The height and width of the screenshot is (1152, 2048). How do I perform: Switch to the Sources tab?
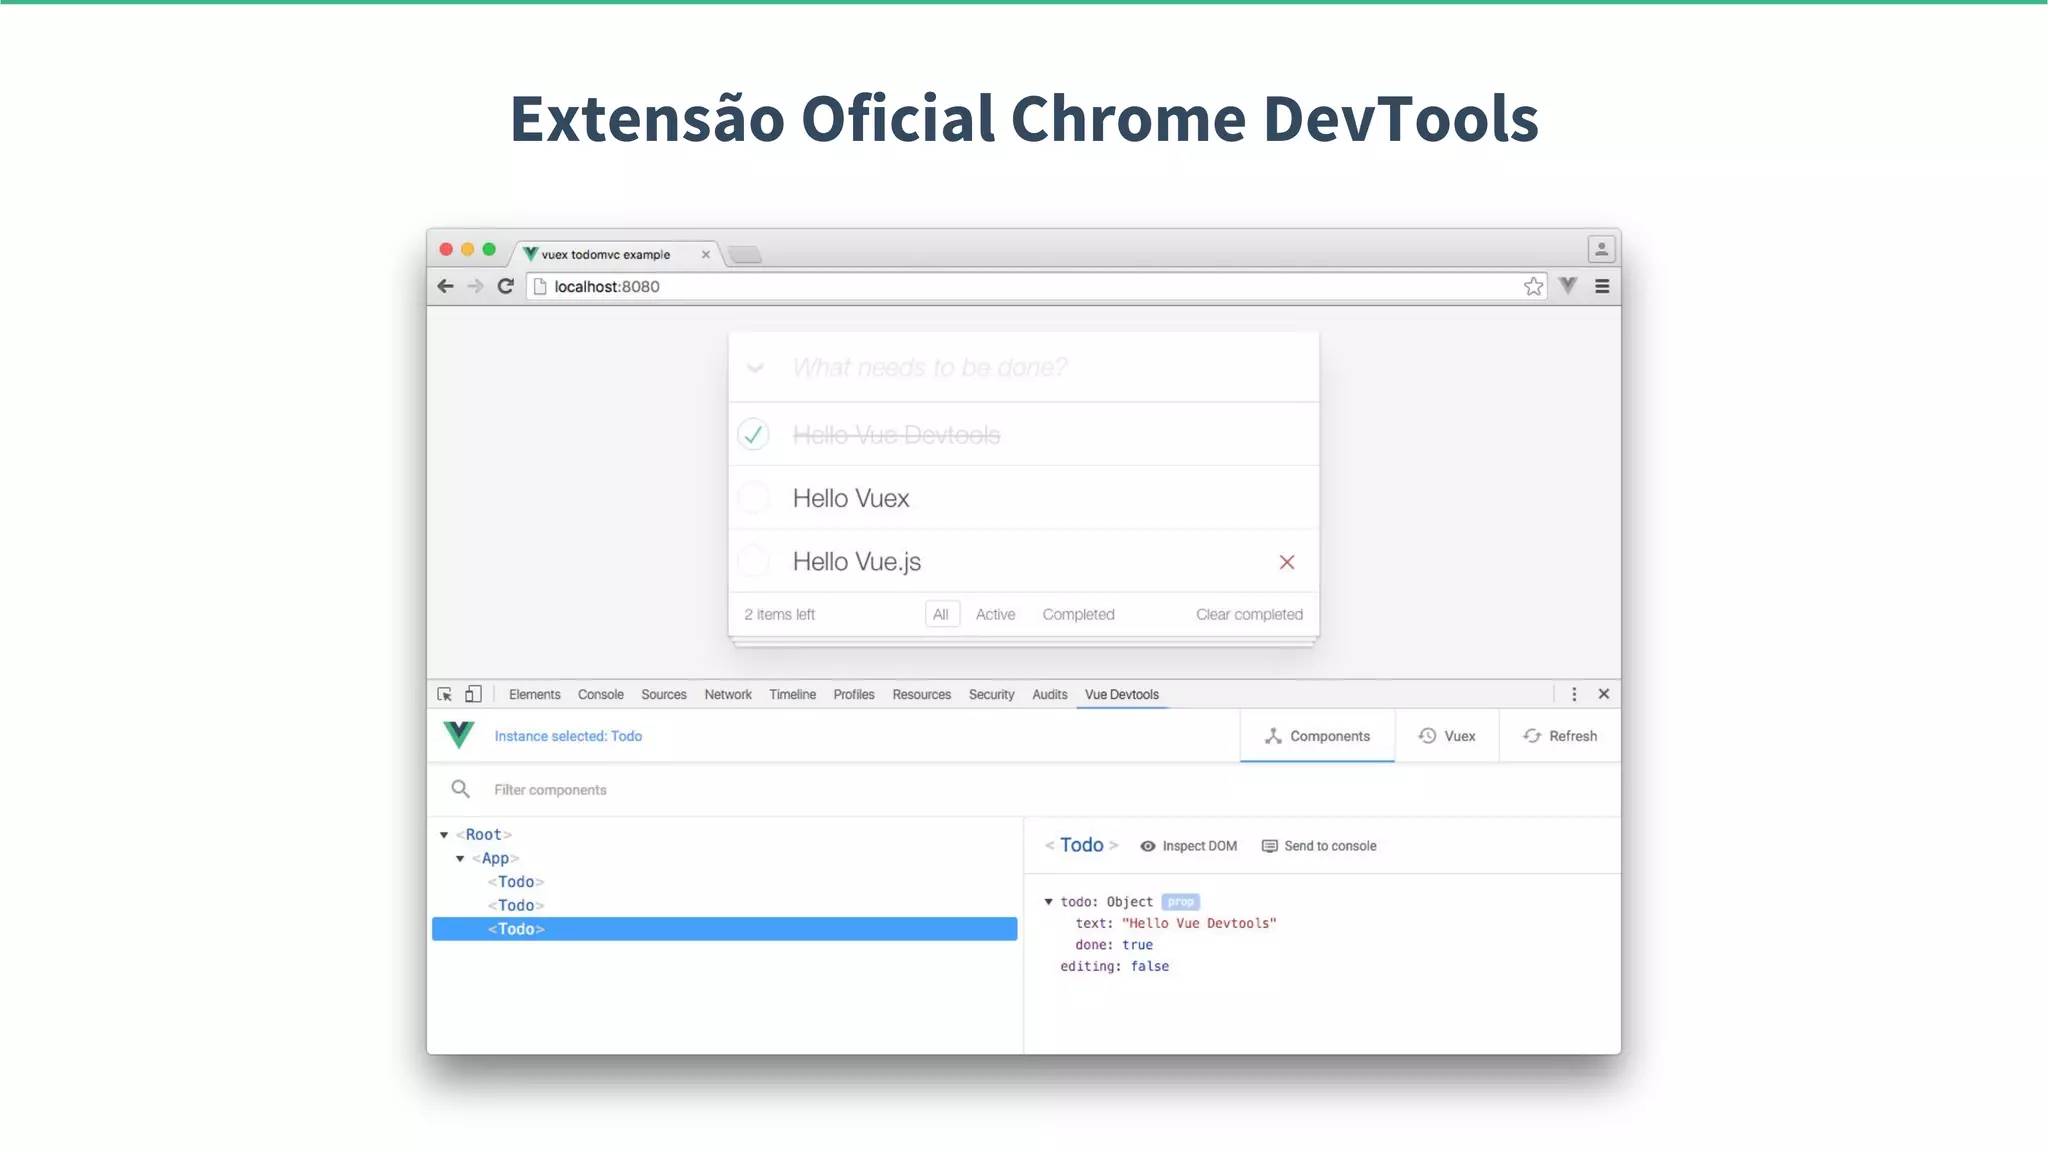click(664, 694)
